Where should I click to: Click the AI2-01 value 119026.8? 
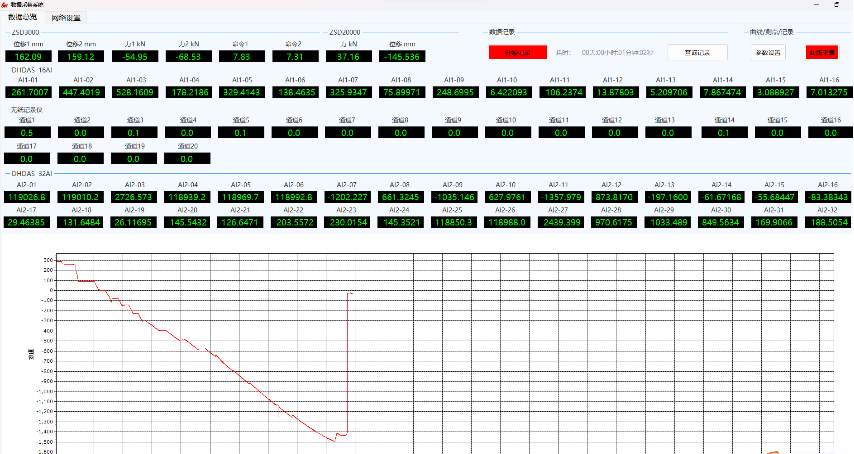(x=27, y=197)
